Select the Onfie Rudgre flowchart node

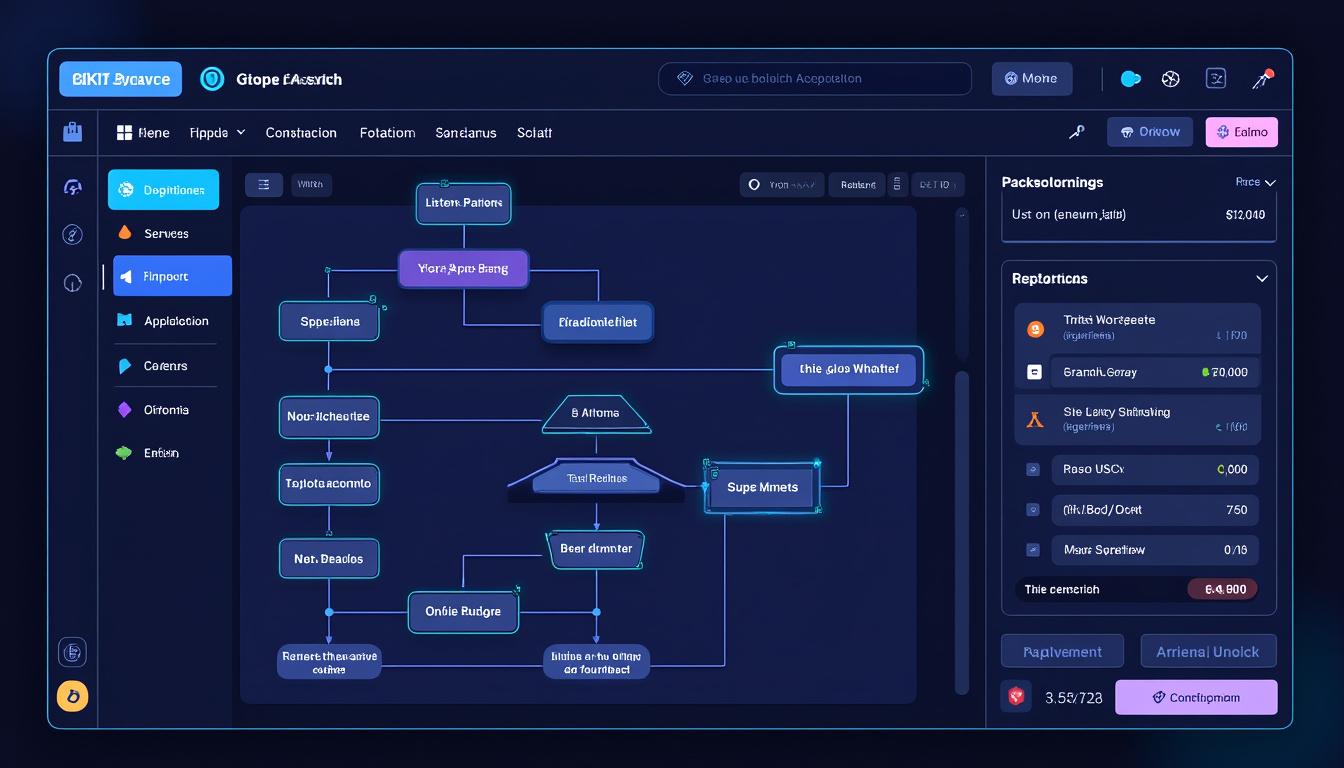coord(463,611)
